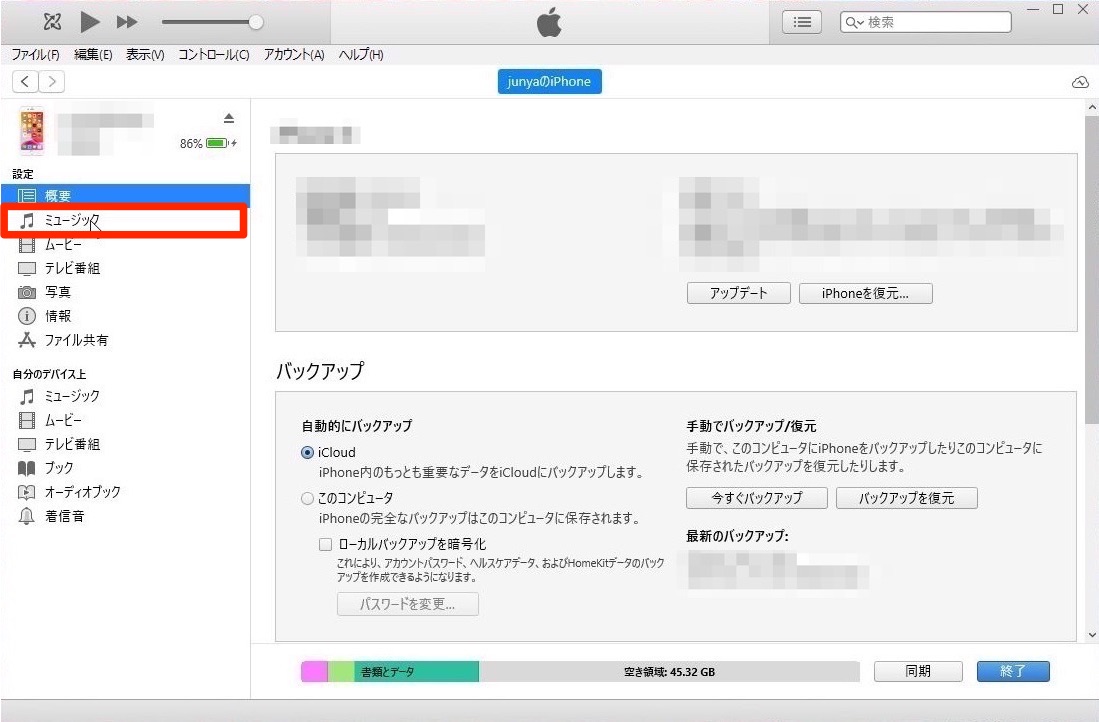The image size is (1099, 722).
Task: Select 着信音 under 自分のデバイス上
Action: (64, 516)
